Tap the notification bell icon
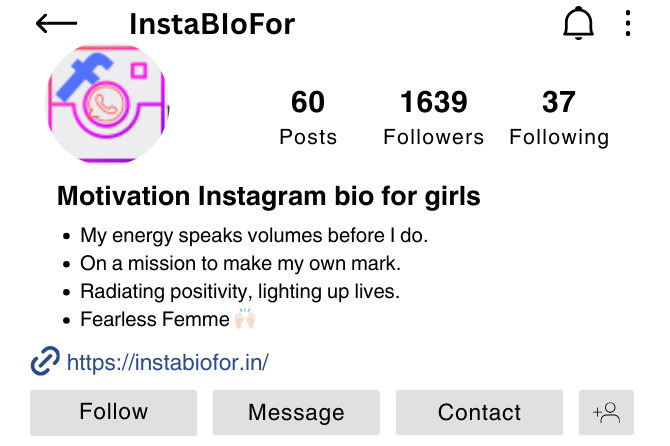 coord(578,23)
